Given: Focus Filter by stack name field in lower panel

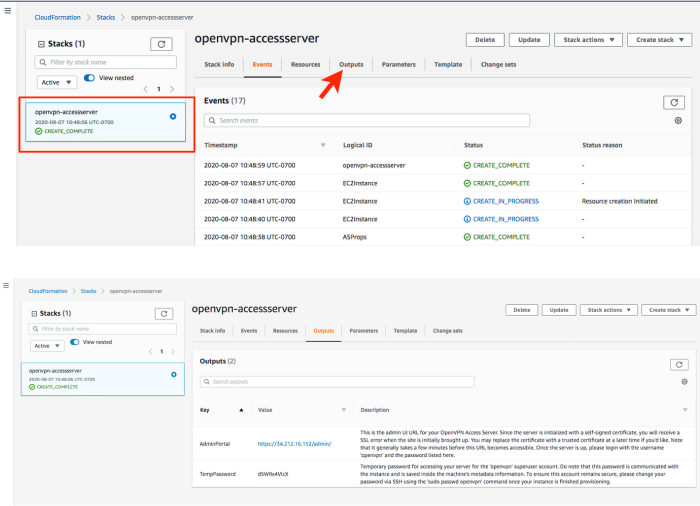Looking at the screenshot, I should [103, 329].
